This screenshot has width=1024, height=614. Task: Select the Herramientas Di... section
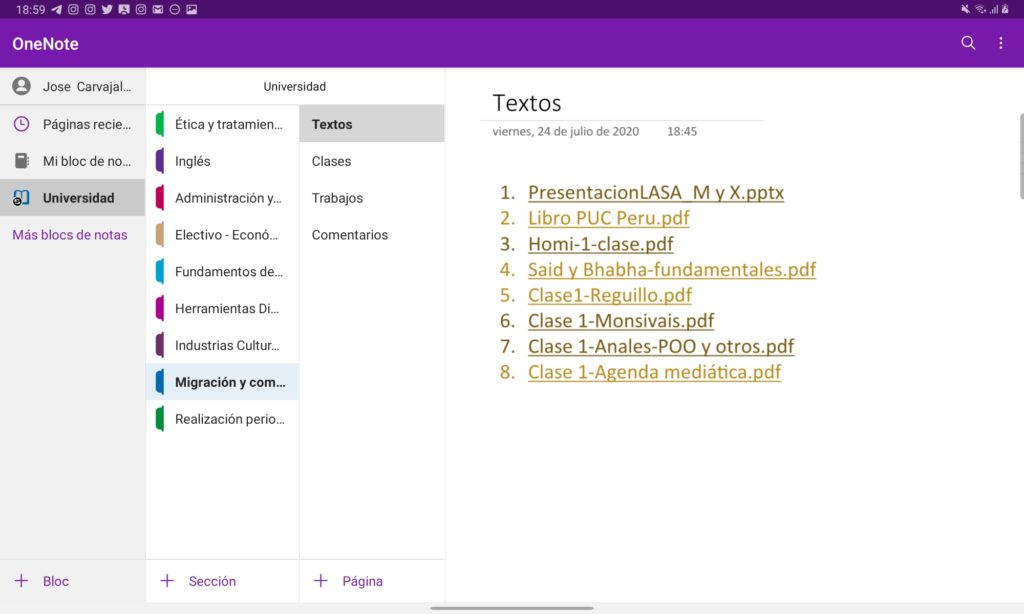coord(223,308)
